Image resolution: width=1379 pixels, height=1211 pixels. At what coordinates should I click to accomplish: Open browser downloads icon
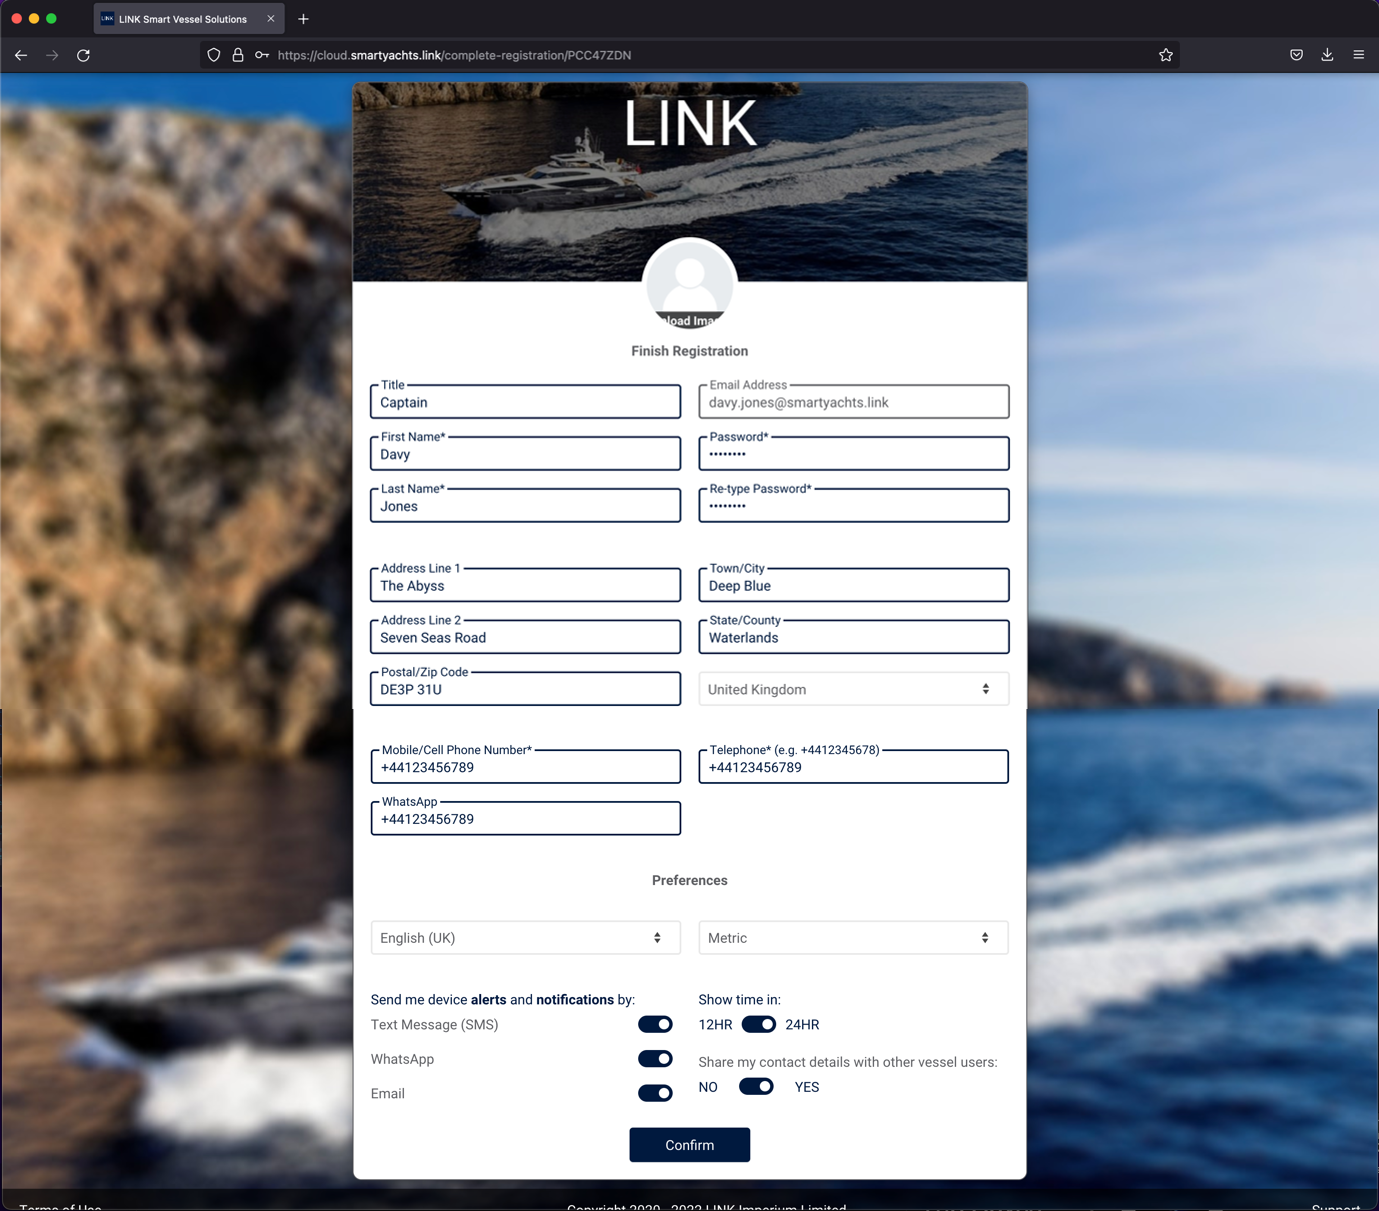(x=1327, y=55)
